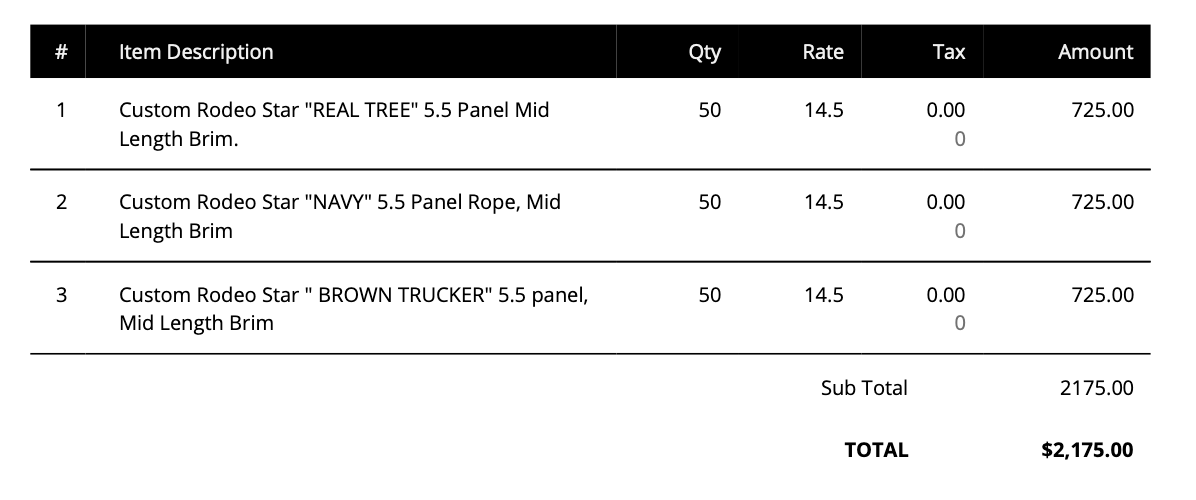Select the Qty column header
Image resolution: width=1196 pixels, height=500 pixels.
click(704, 52)
